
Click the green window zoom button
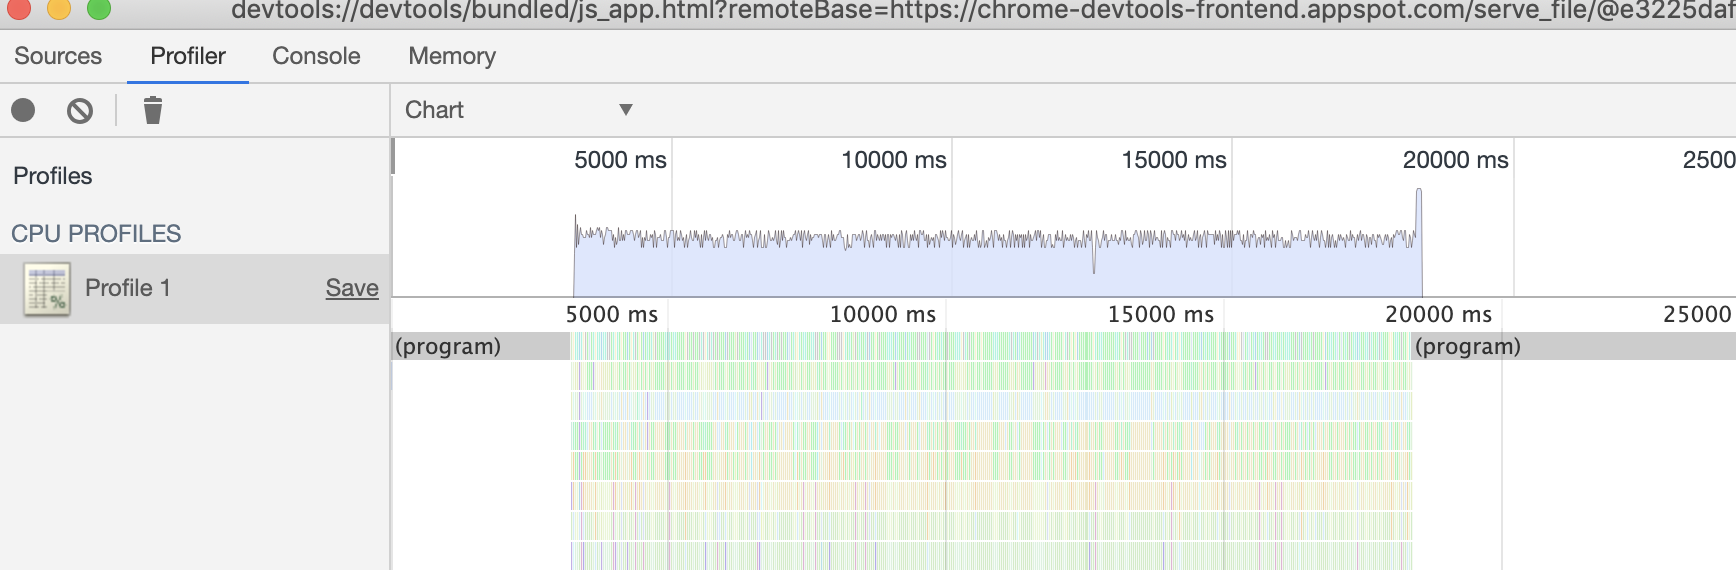(98, 9)
